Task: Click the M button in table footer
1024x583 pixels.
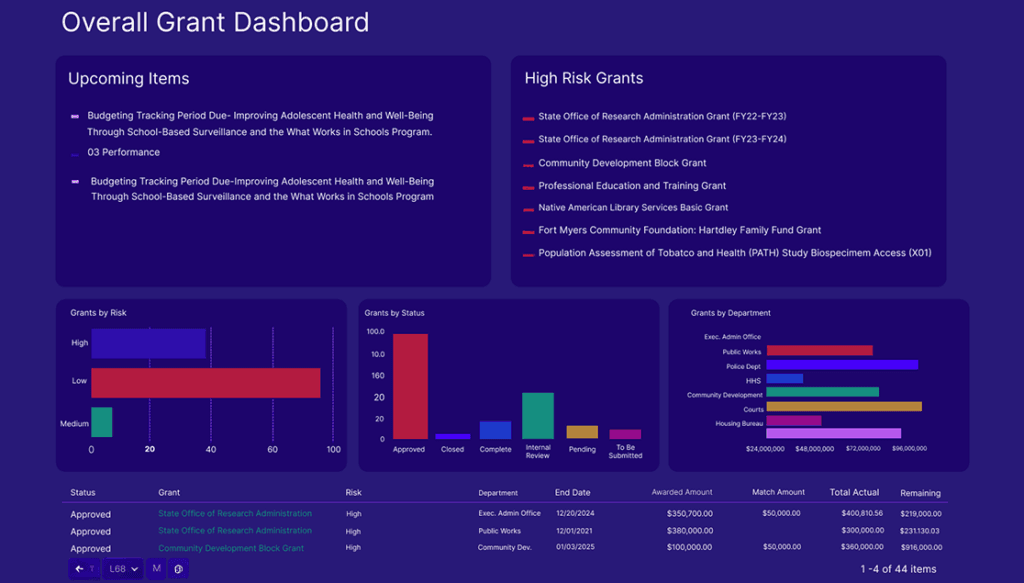Action: (156, 569)
